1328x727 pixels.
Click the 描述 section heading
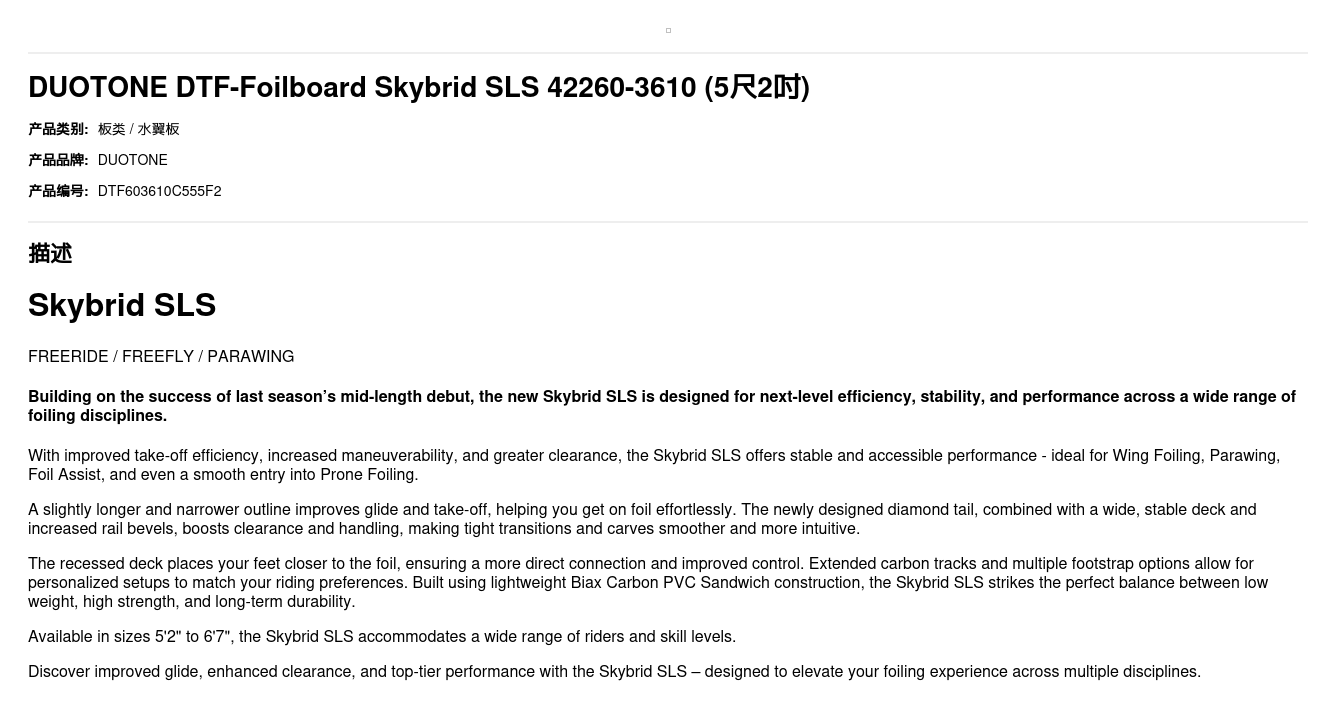50,254
